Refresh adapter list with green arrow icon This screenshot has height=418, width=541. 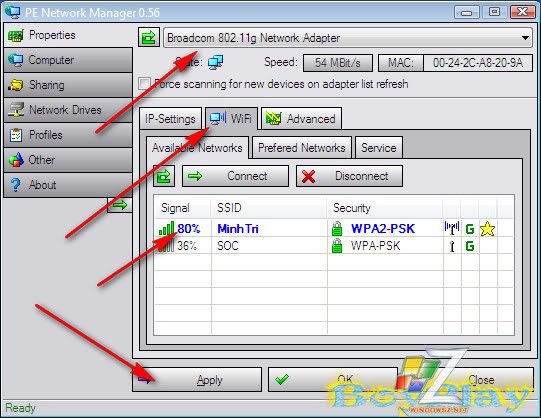[149, 37]
